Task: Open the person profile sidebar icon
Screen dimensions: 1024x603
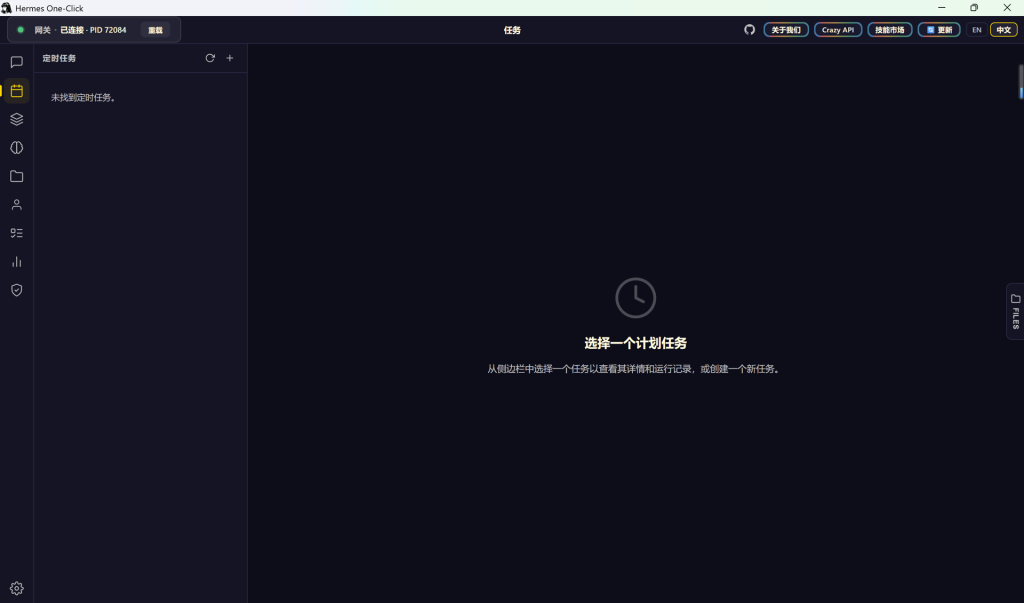Action: (x=16, y=204)
